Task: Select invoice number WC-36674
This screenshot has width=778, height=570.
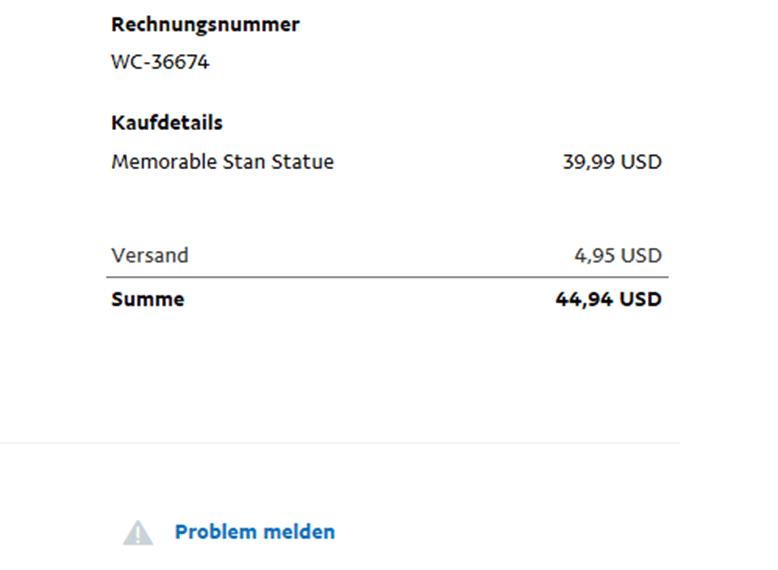Action: point(160,63)
